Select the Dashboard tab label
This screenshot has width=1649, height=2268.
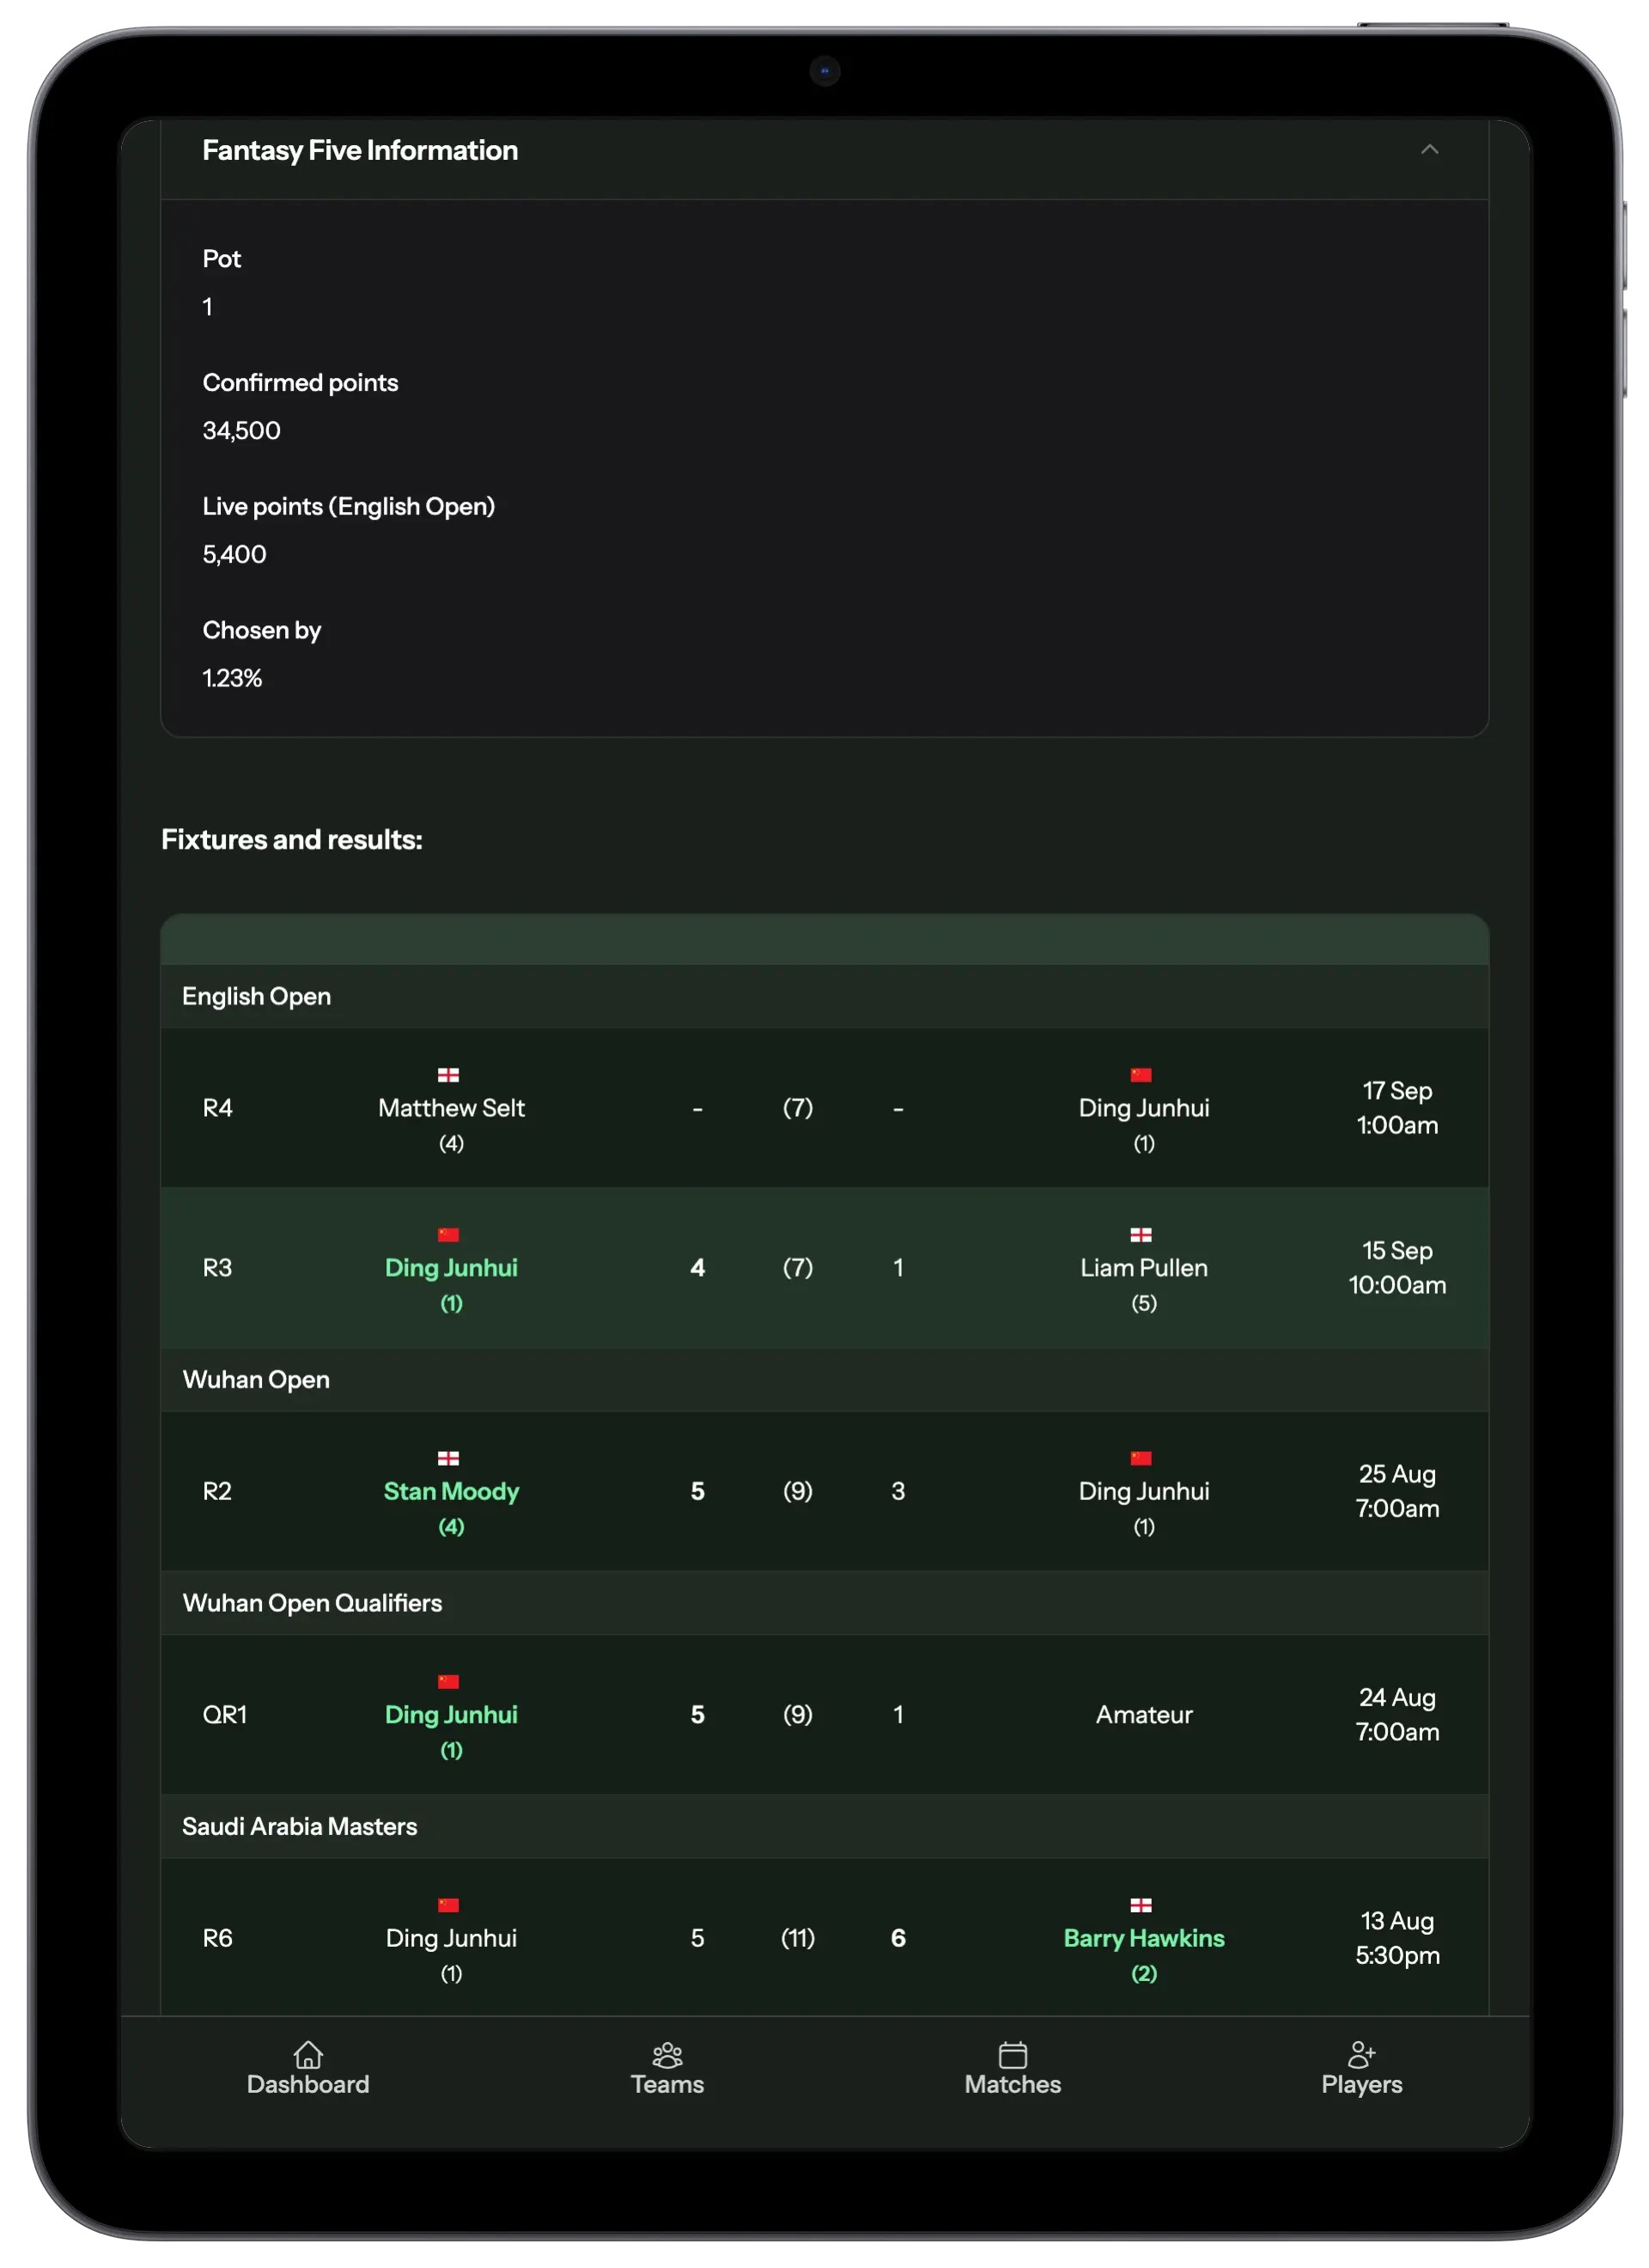pyautogui.click(x=308, y=2084)
